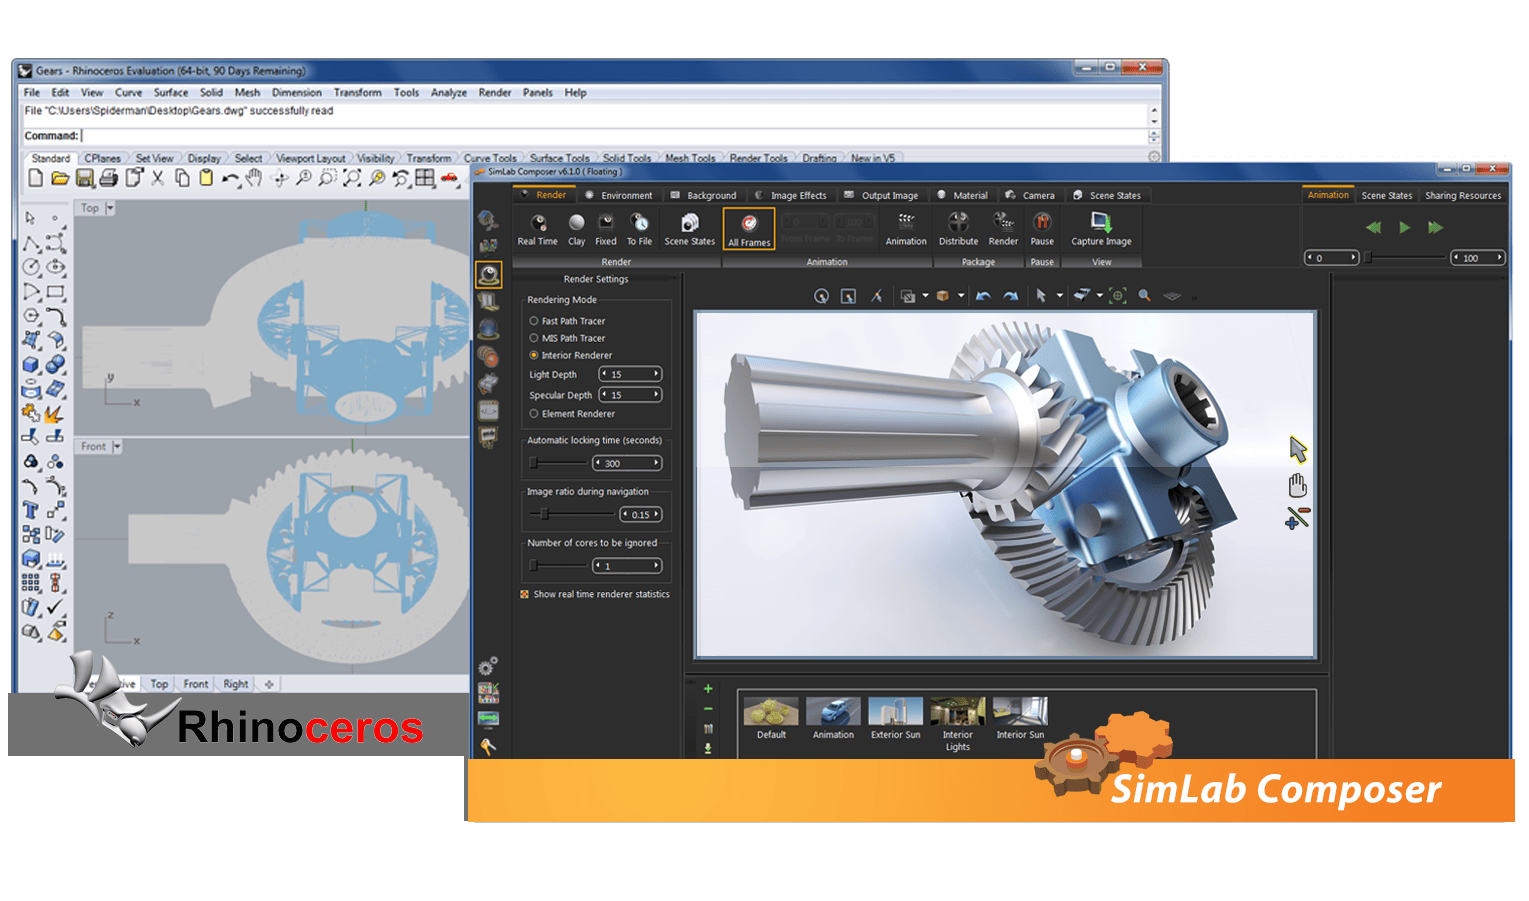The width and height of the screenshot is (1529, 901).
Task: Open the Front viewport dropdown arrow
Action: pyautogui.click(x=117, y=447)
